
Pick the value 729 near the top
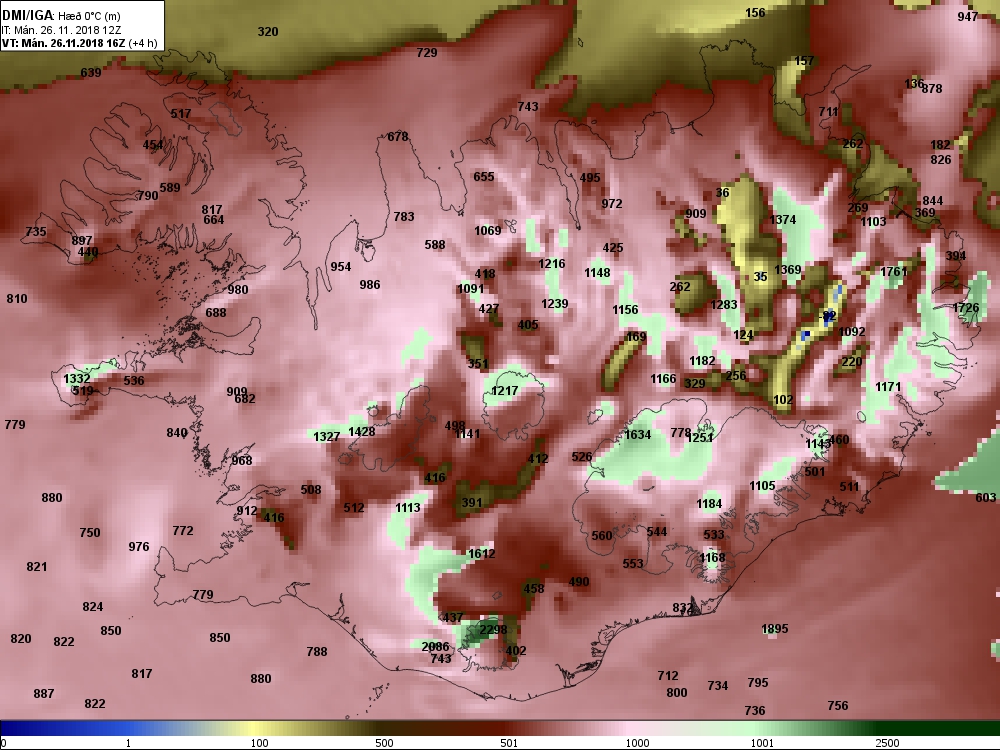[x=427, y=52]
